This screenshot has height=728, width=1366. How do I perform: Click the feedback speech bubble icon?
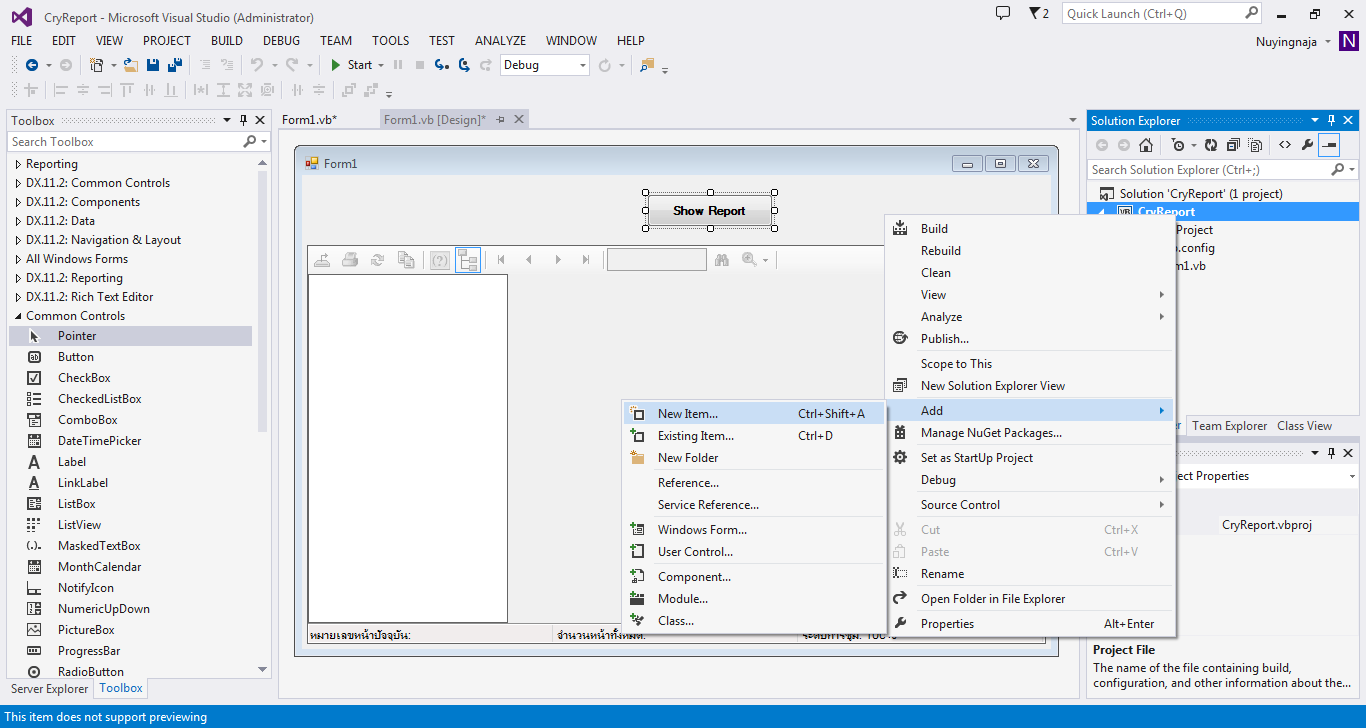click(1003, 13)
